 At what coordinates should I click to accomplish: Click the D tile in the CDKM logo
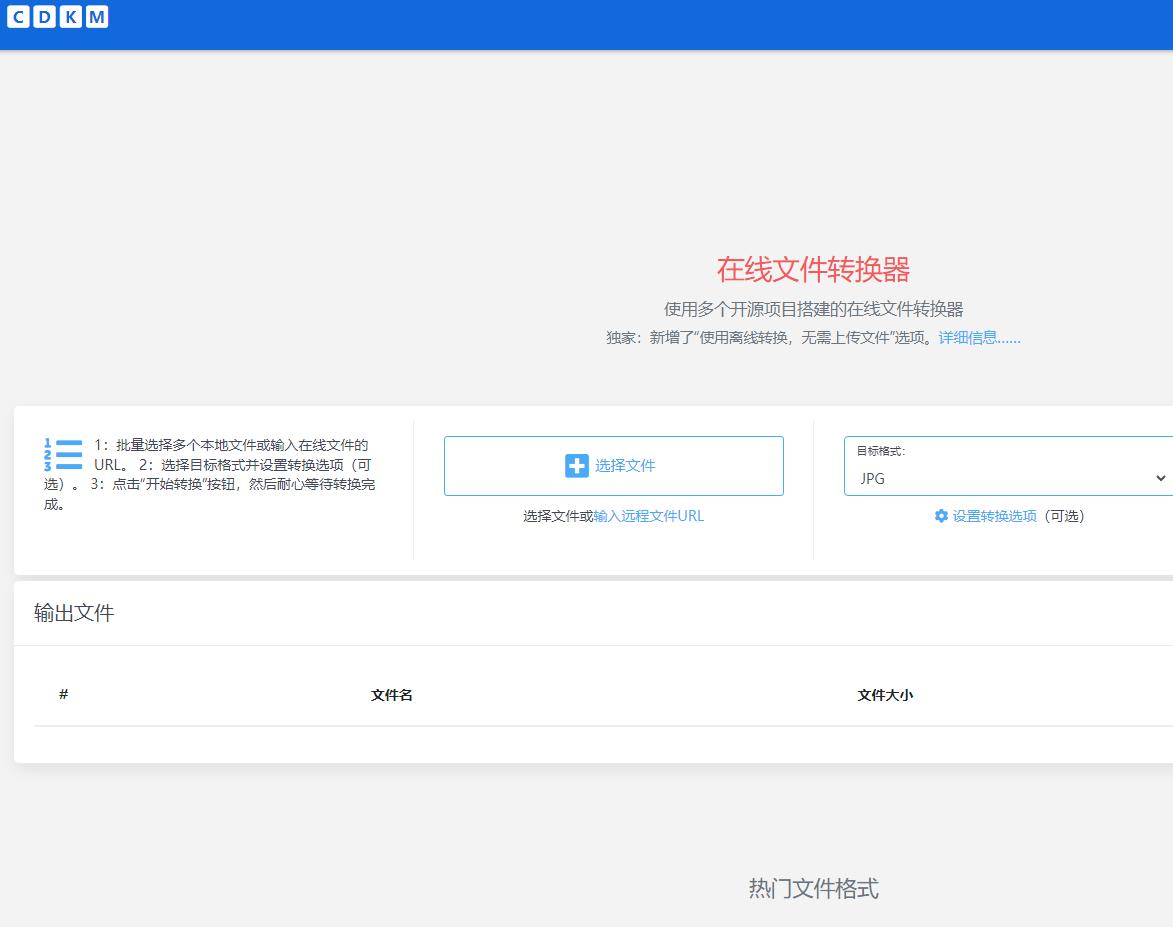coord(45,16)
